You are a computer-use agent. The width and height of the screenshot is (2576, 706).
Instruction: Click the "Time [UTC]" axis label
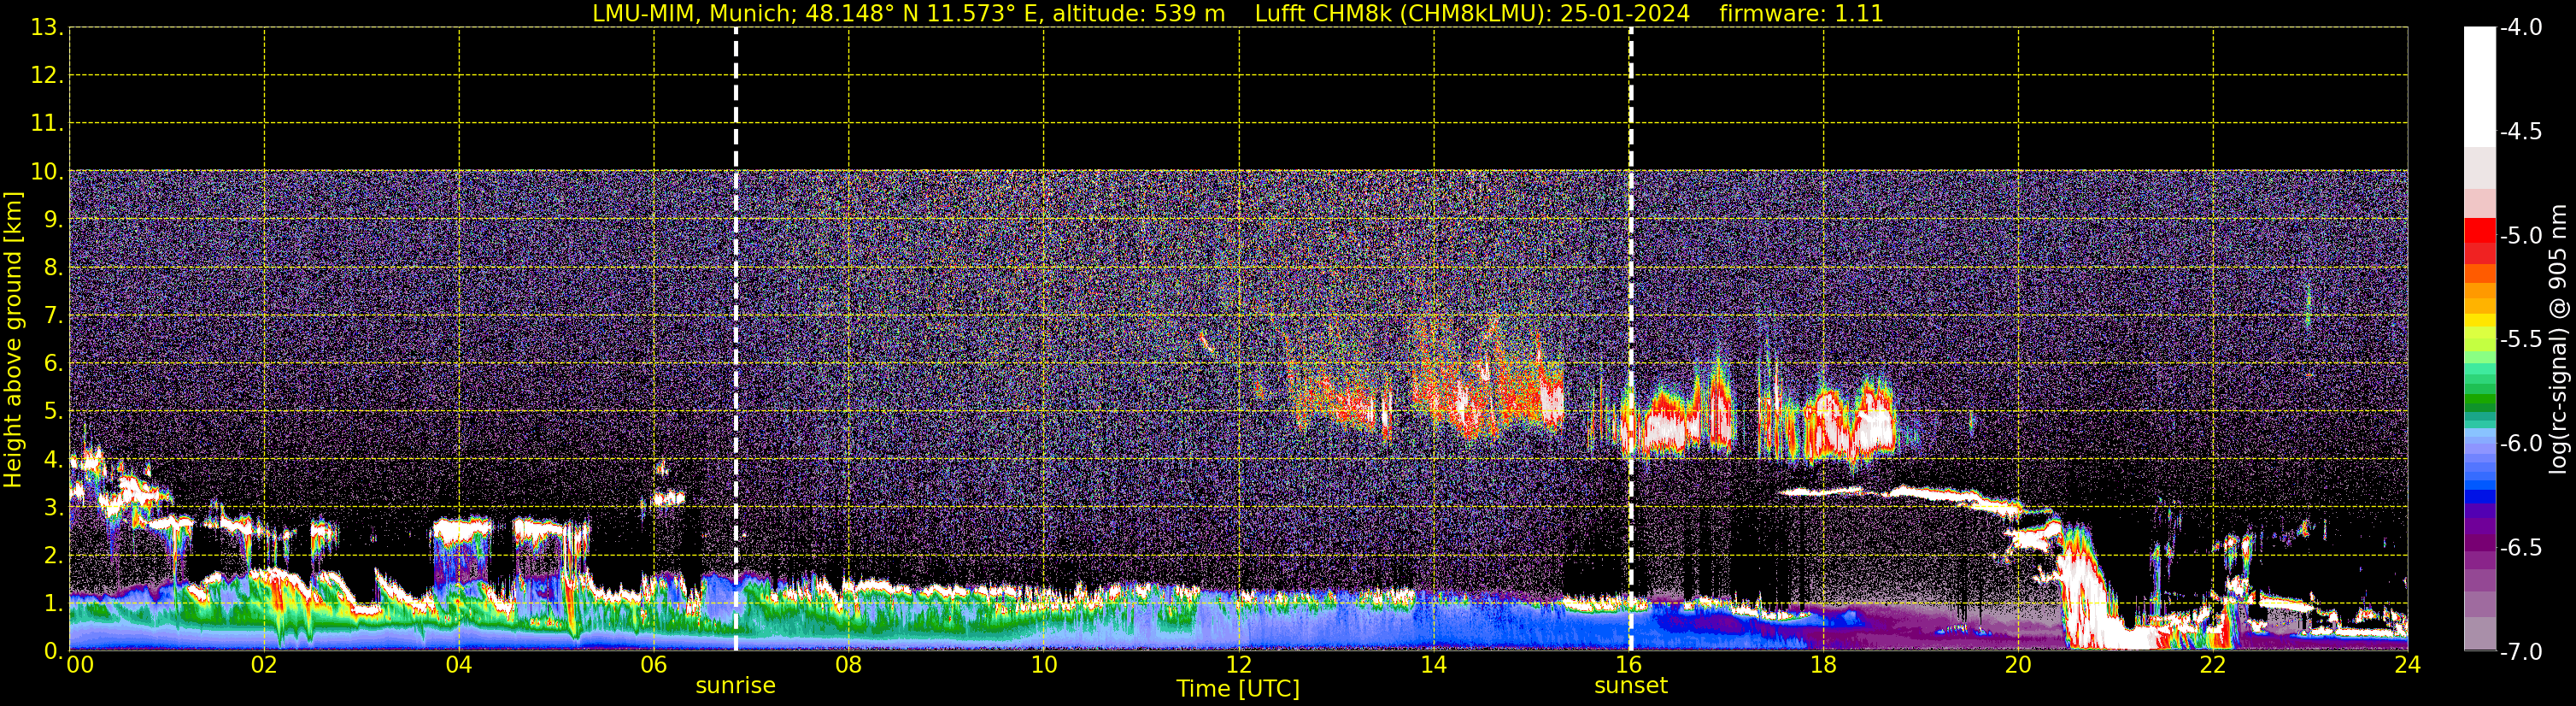point(1238,689)
